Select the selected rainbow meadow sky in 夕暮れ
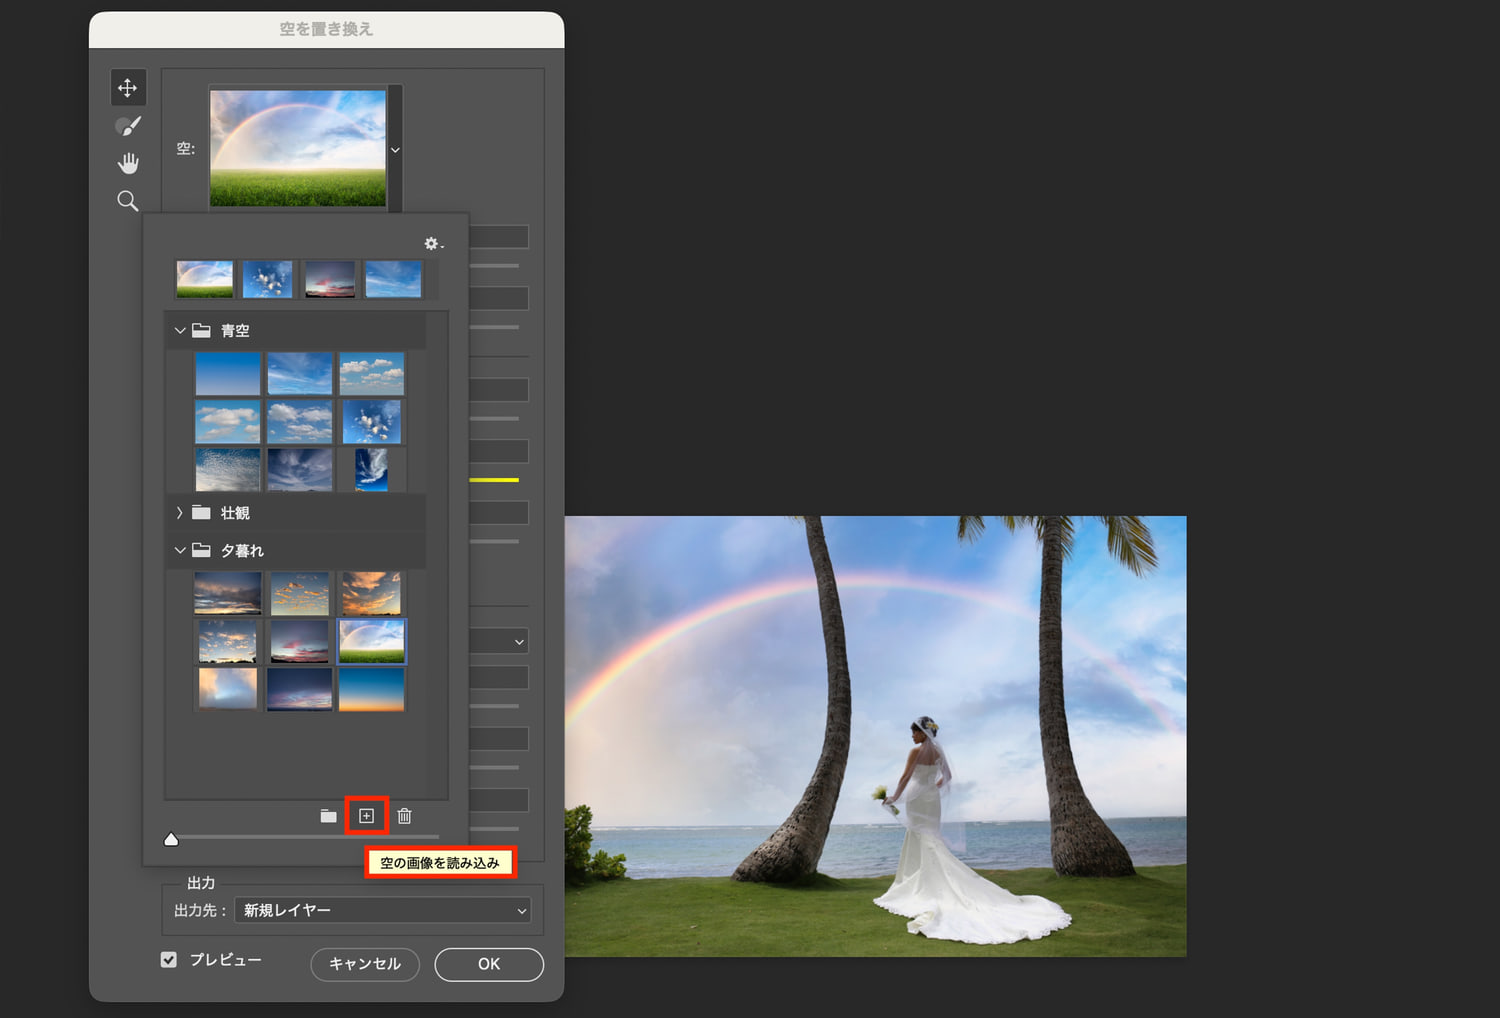This screenshot has width=1500, height=1018. 372,641
